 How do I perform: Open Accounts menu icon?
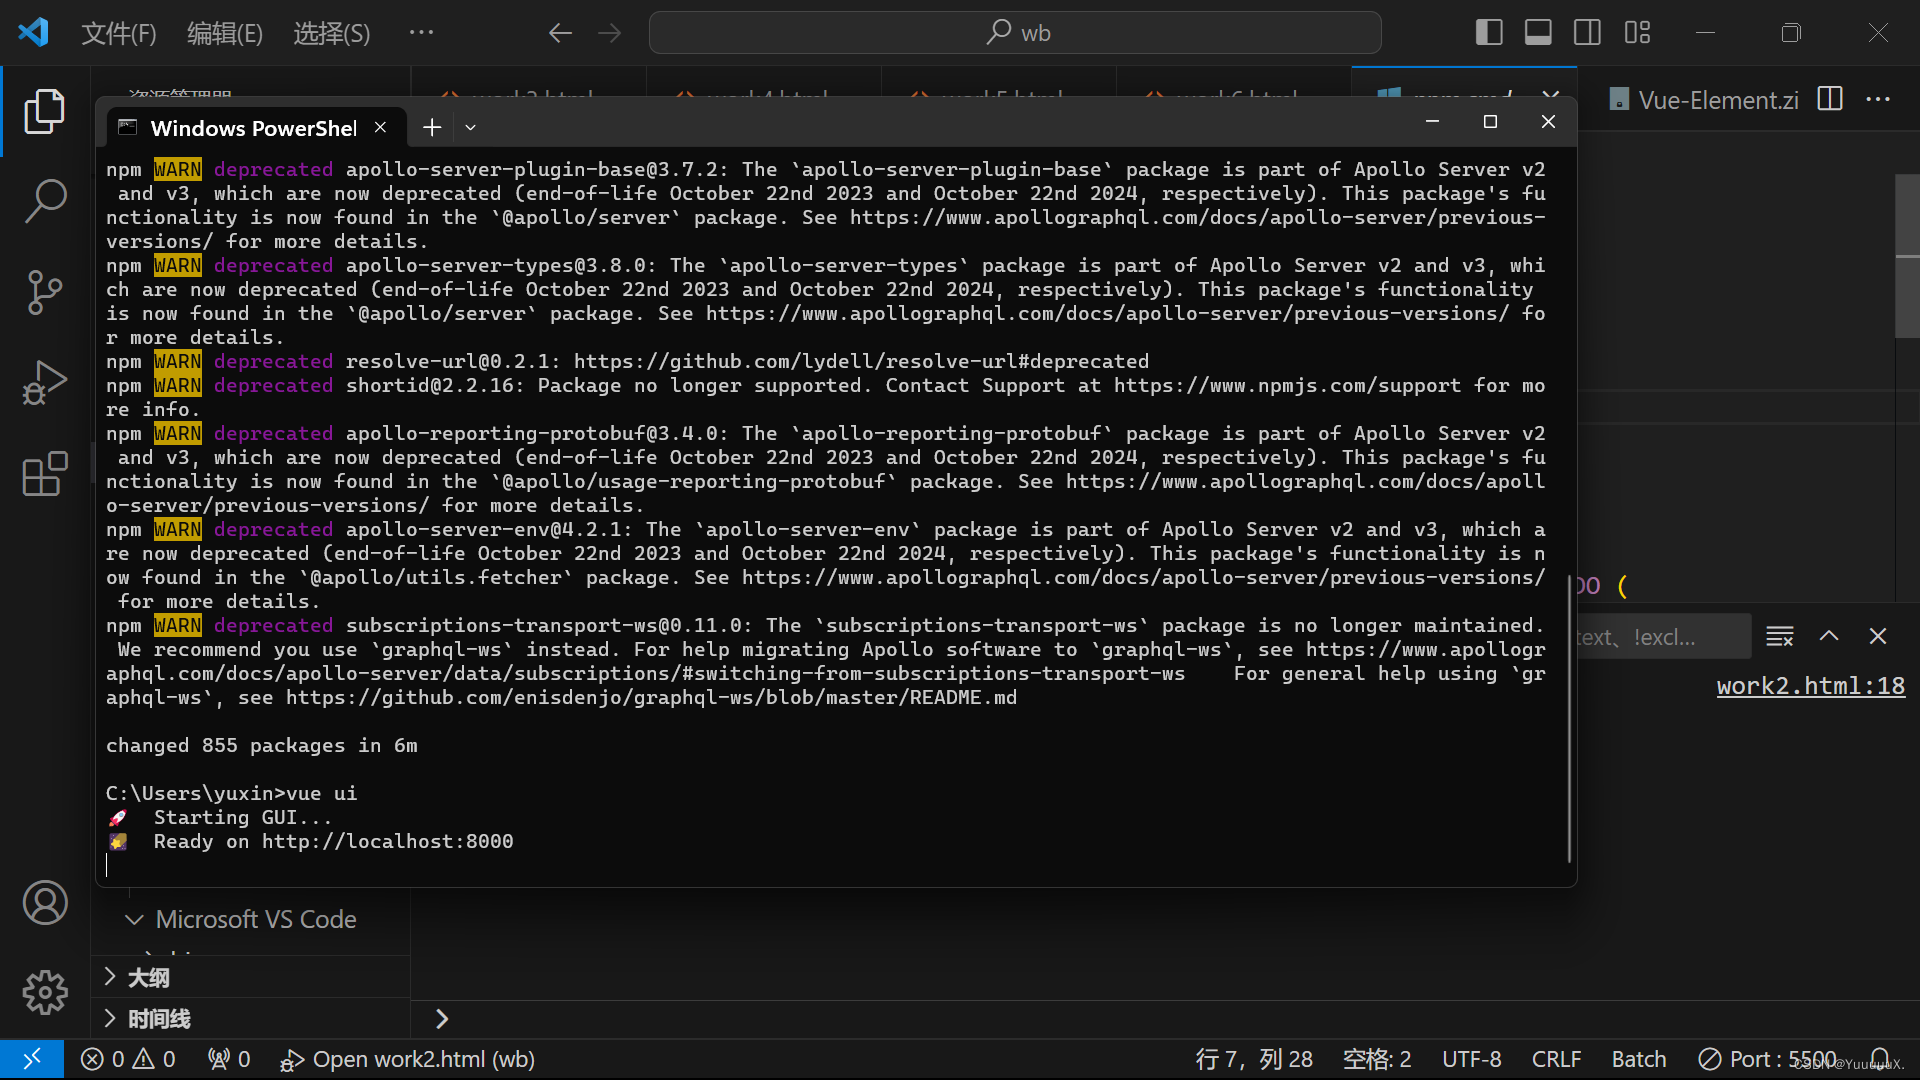[x=44, y=903]
